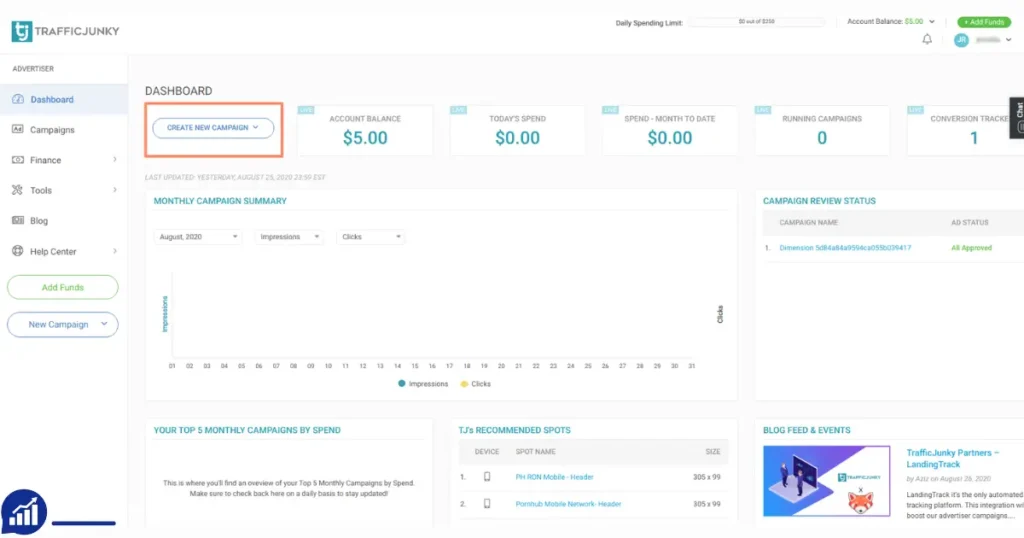Click green Add Funds button in header
This screenshot has height=538, width=1024.
[x=984, y=22]
